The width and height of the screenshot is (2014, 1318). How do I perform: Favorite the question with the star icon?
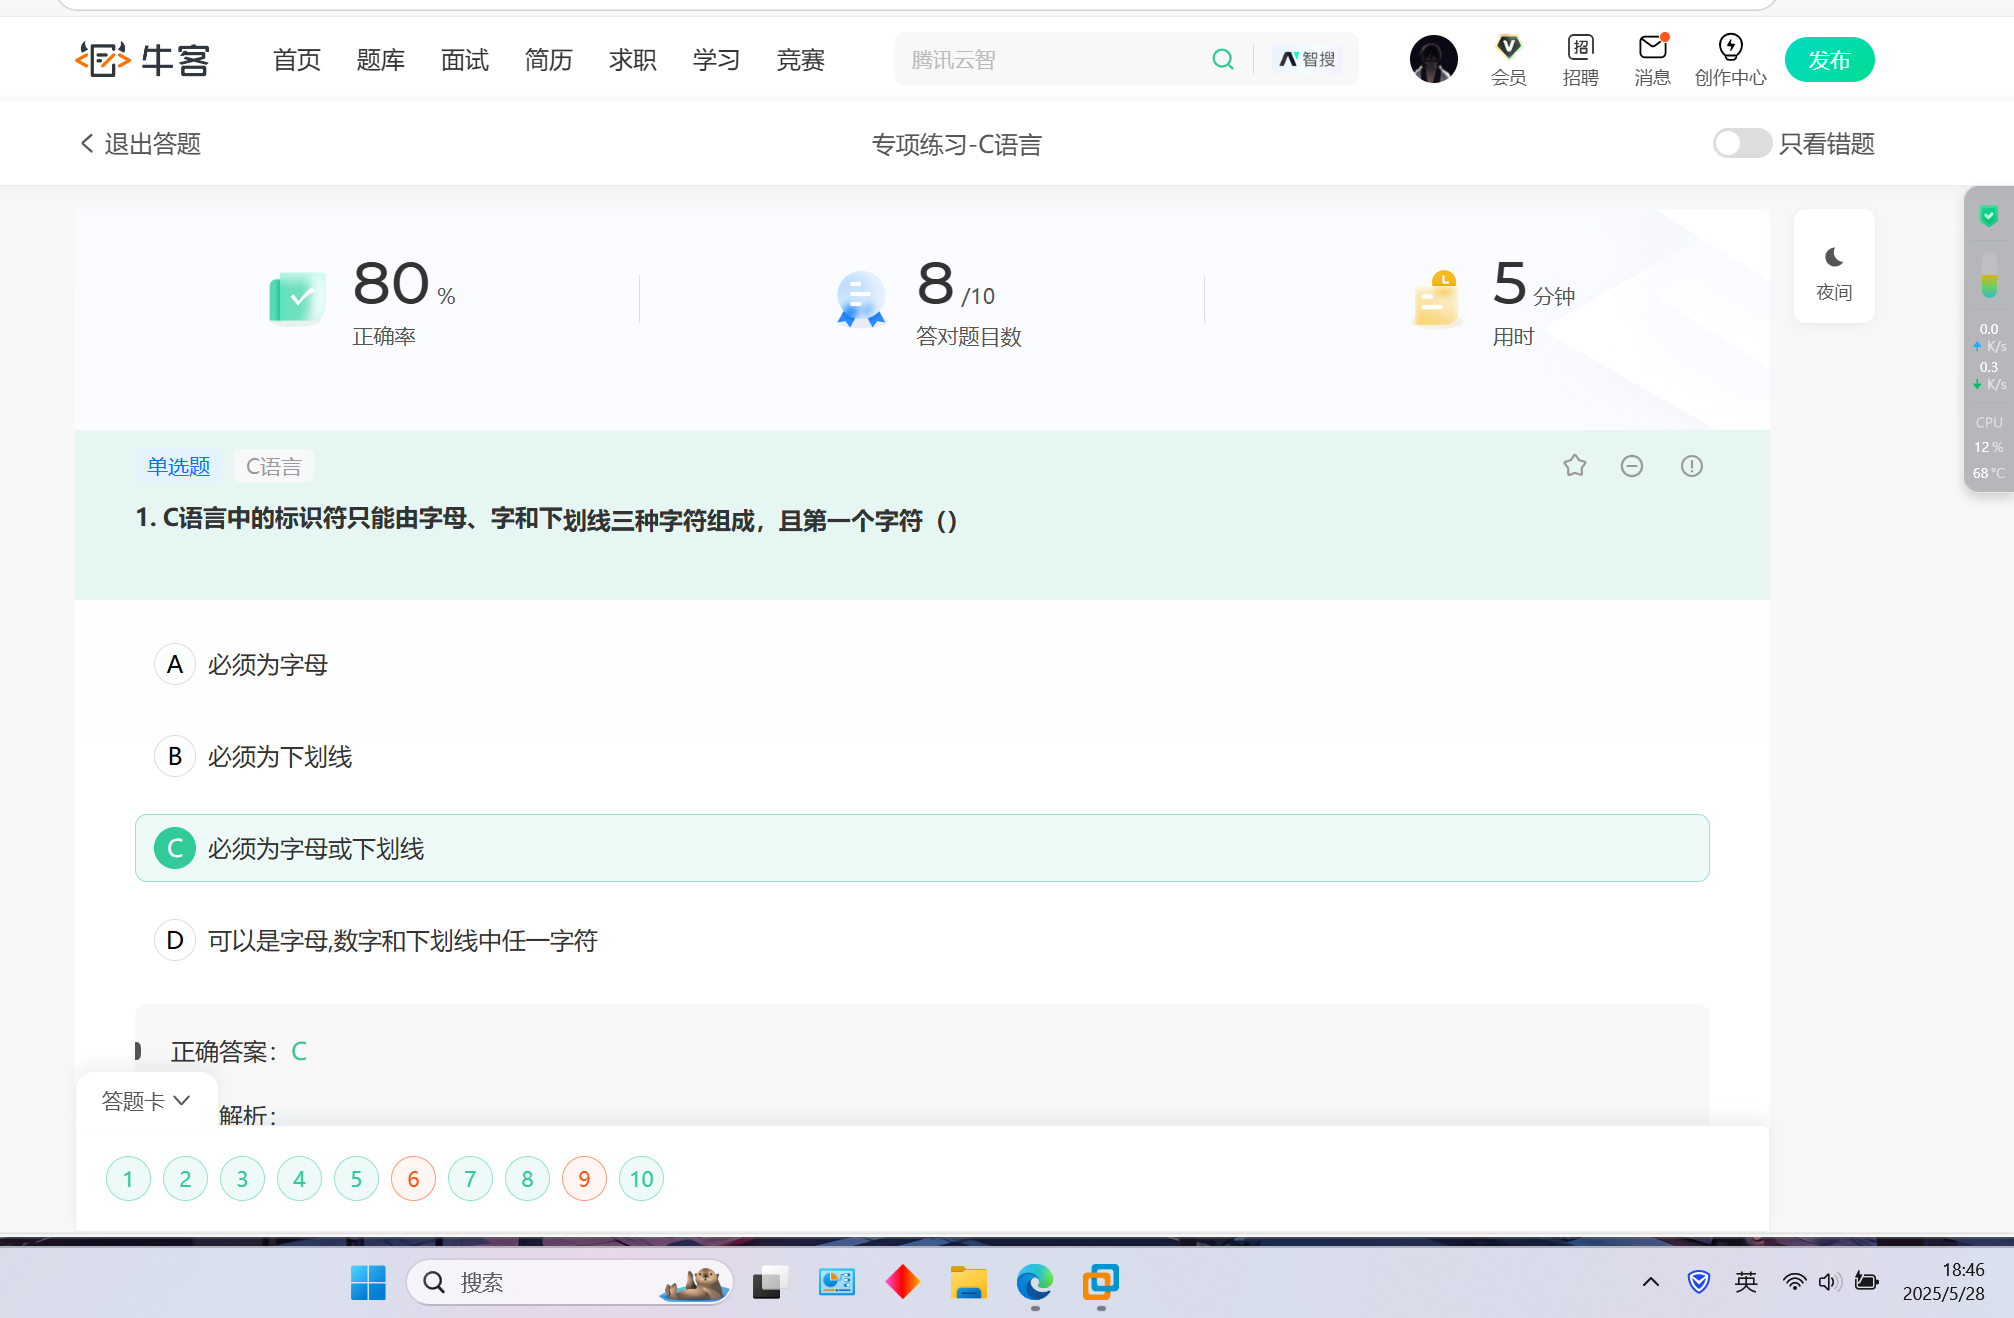point(1574,466)
